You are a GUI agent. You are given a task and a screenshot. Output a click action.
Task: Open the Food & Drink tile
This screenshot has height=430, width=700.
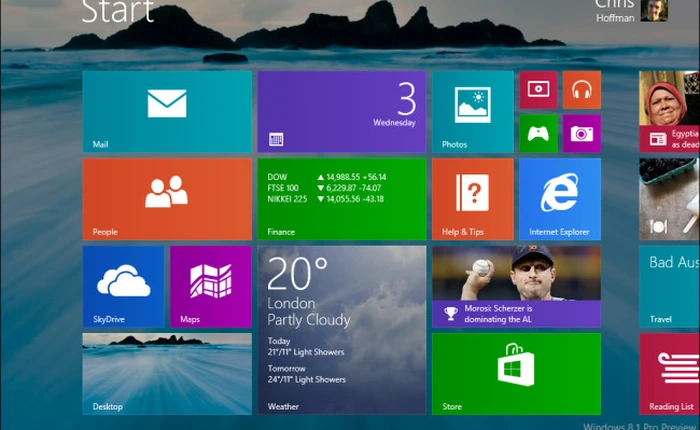[x=669, y=199]
